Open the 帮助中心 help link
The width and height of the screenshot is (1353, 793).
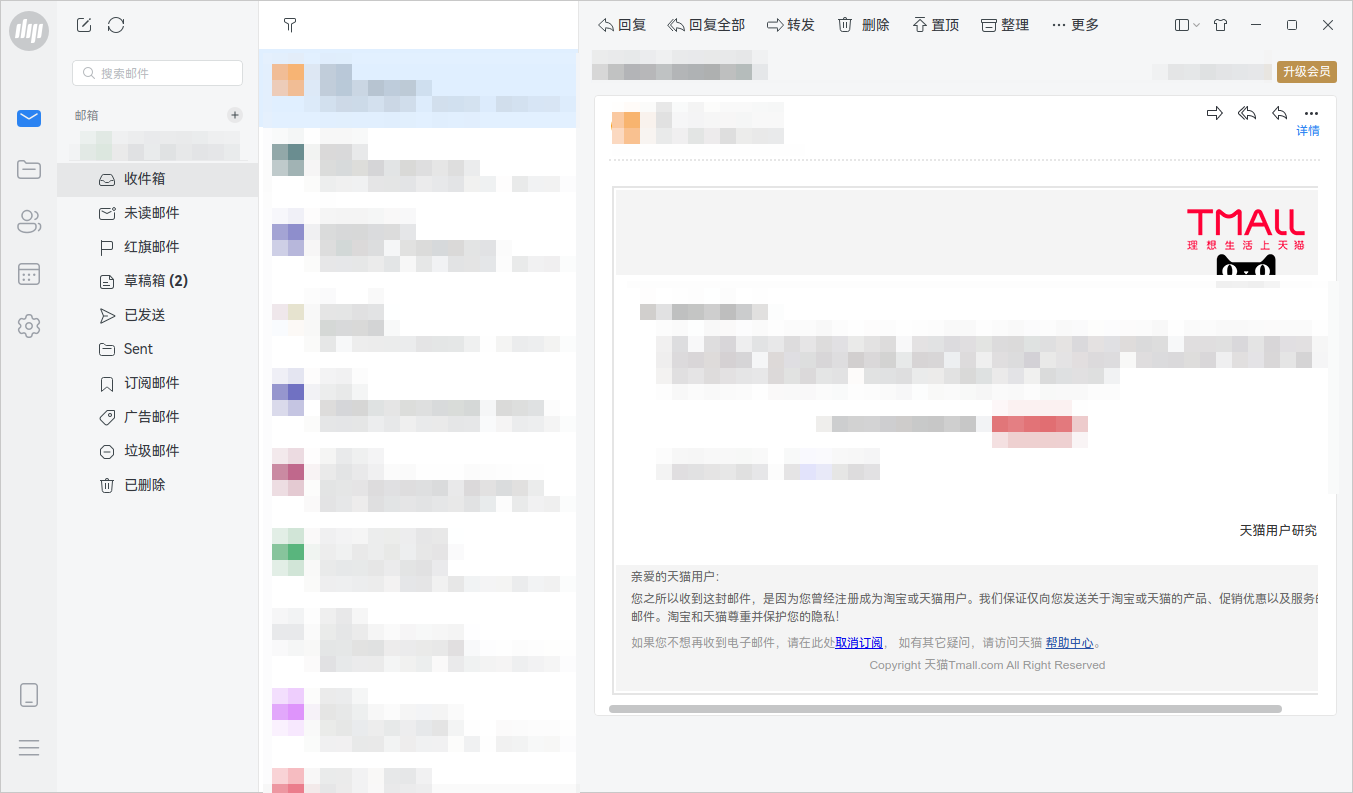click(1070, 643)
